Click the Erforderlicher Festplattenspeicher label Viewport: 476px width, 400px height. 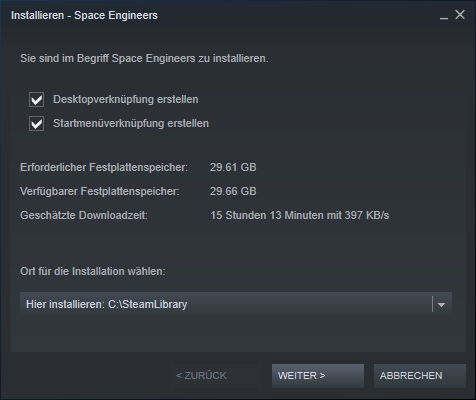point(104,167)
